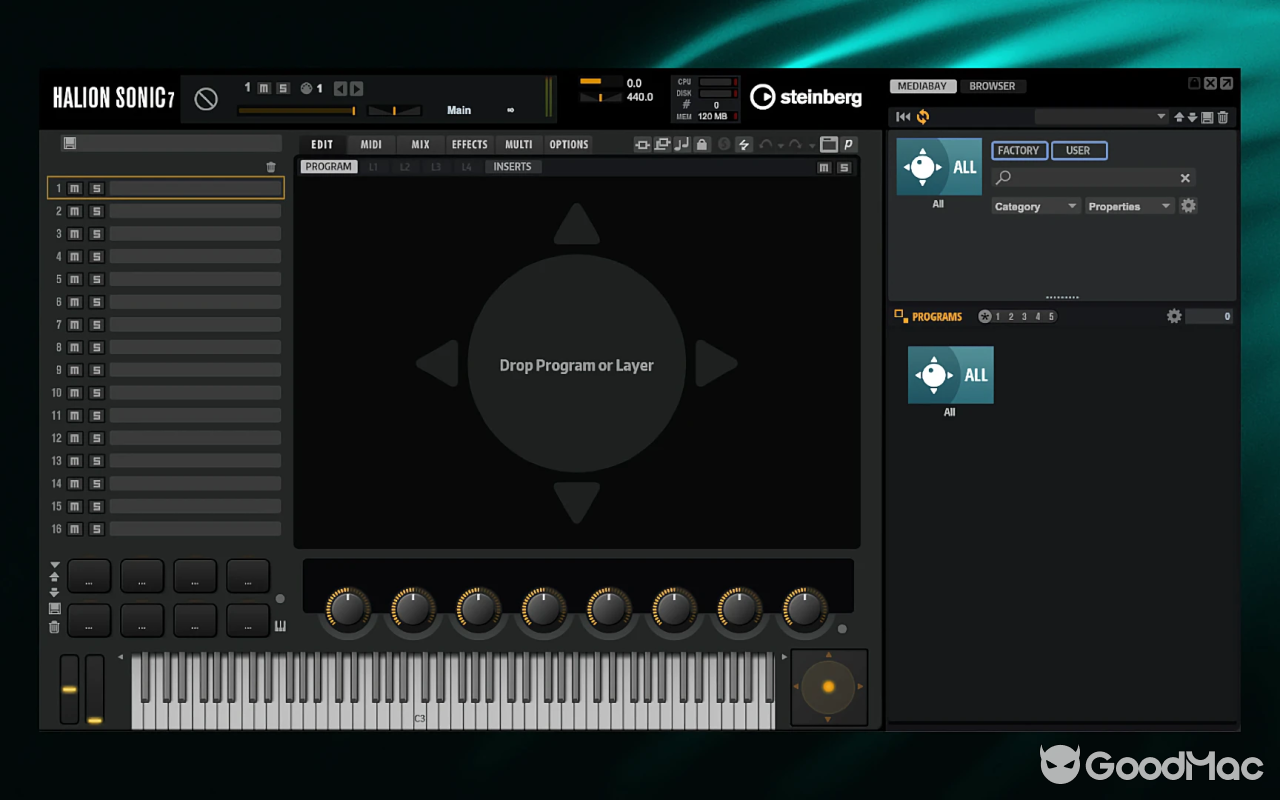Enable the lightning MIDI activity toggle
This screenshot has height=800, width=1280.
tap(744, 144)
